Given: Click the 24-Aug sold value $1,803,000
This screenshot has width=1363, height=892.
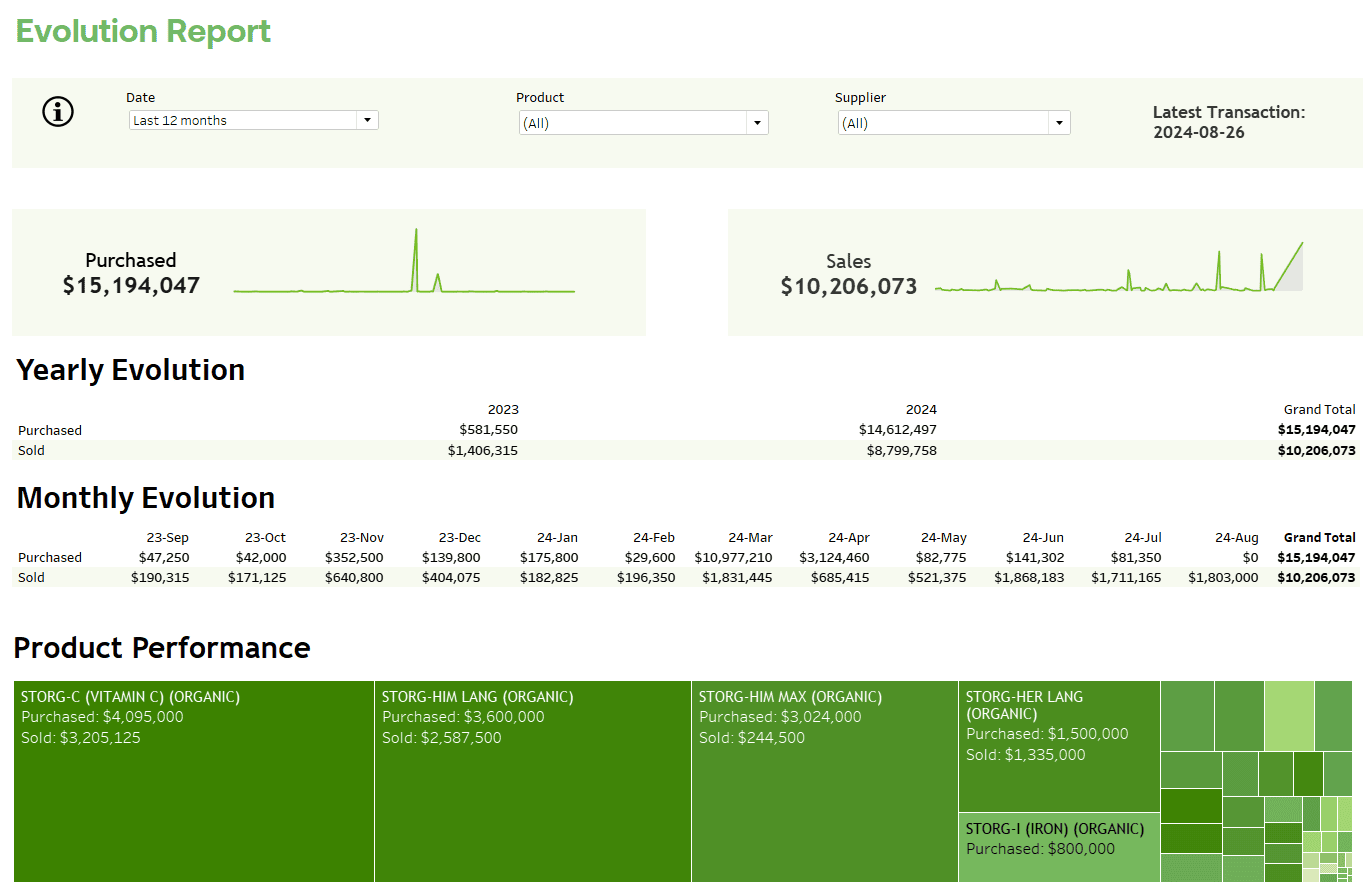Looking at the screenshot, I should (1223, 577).
